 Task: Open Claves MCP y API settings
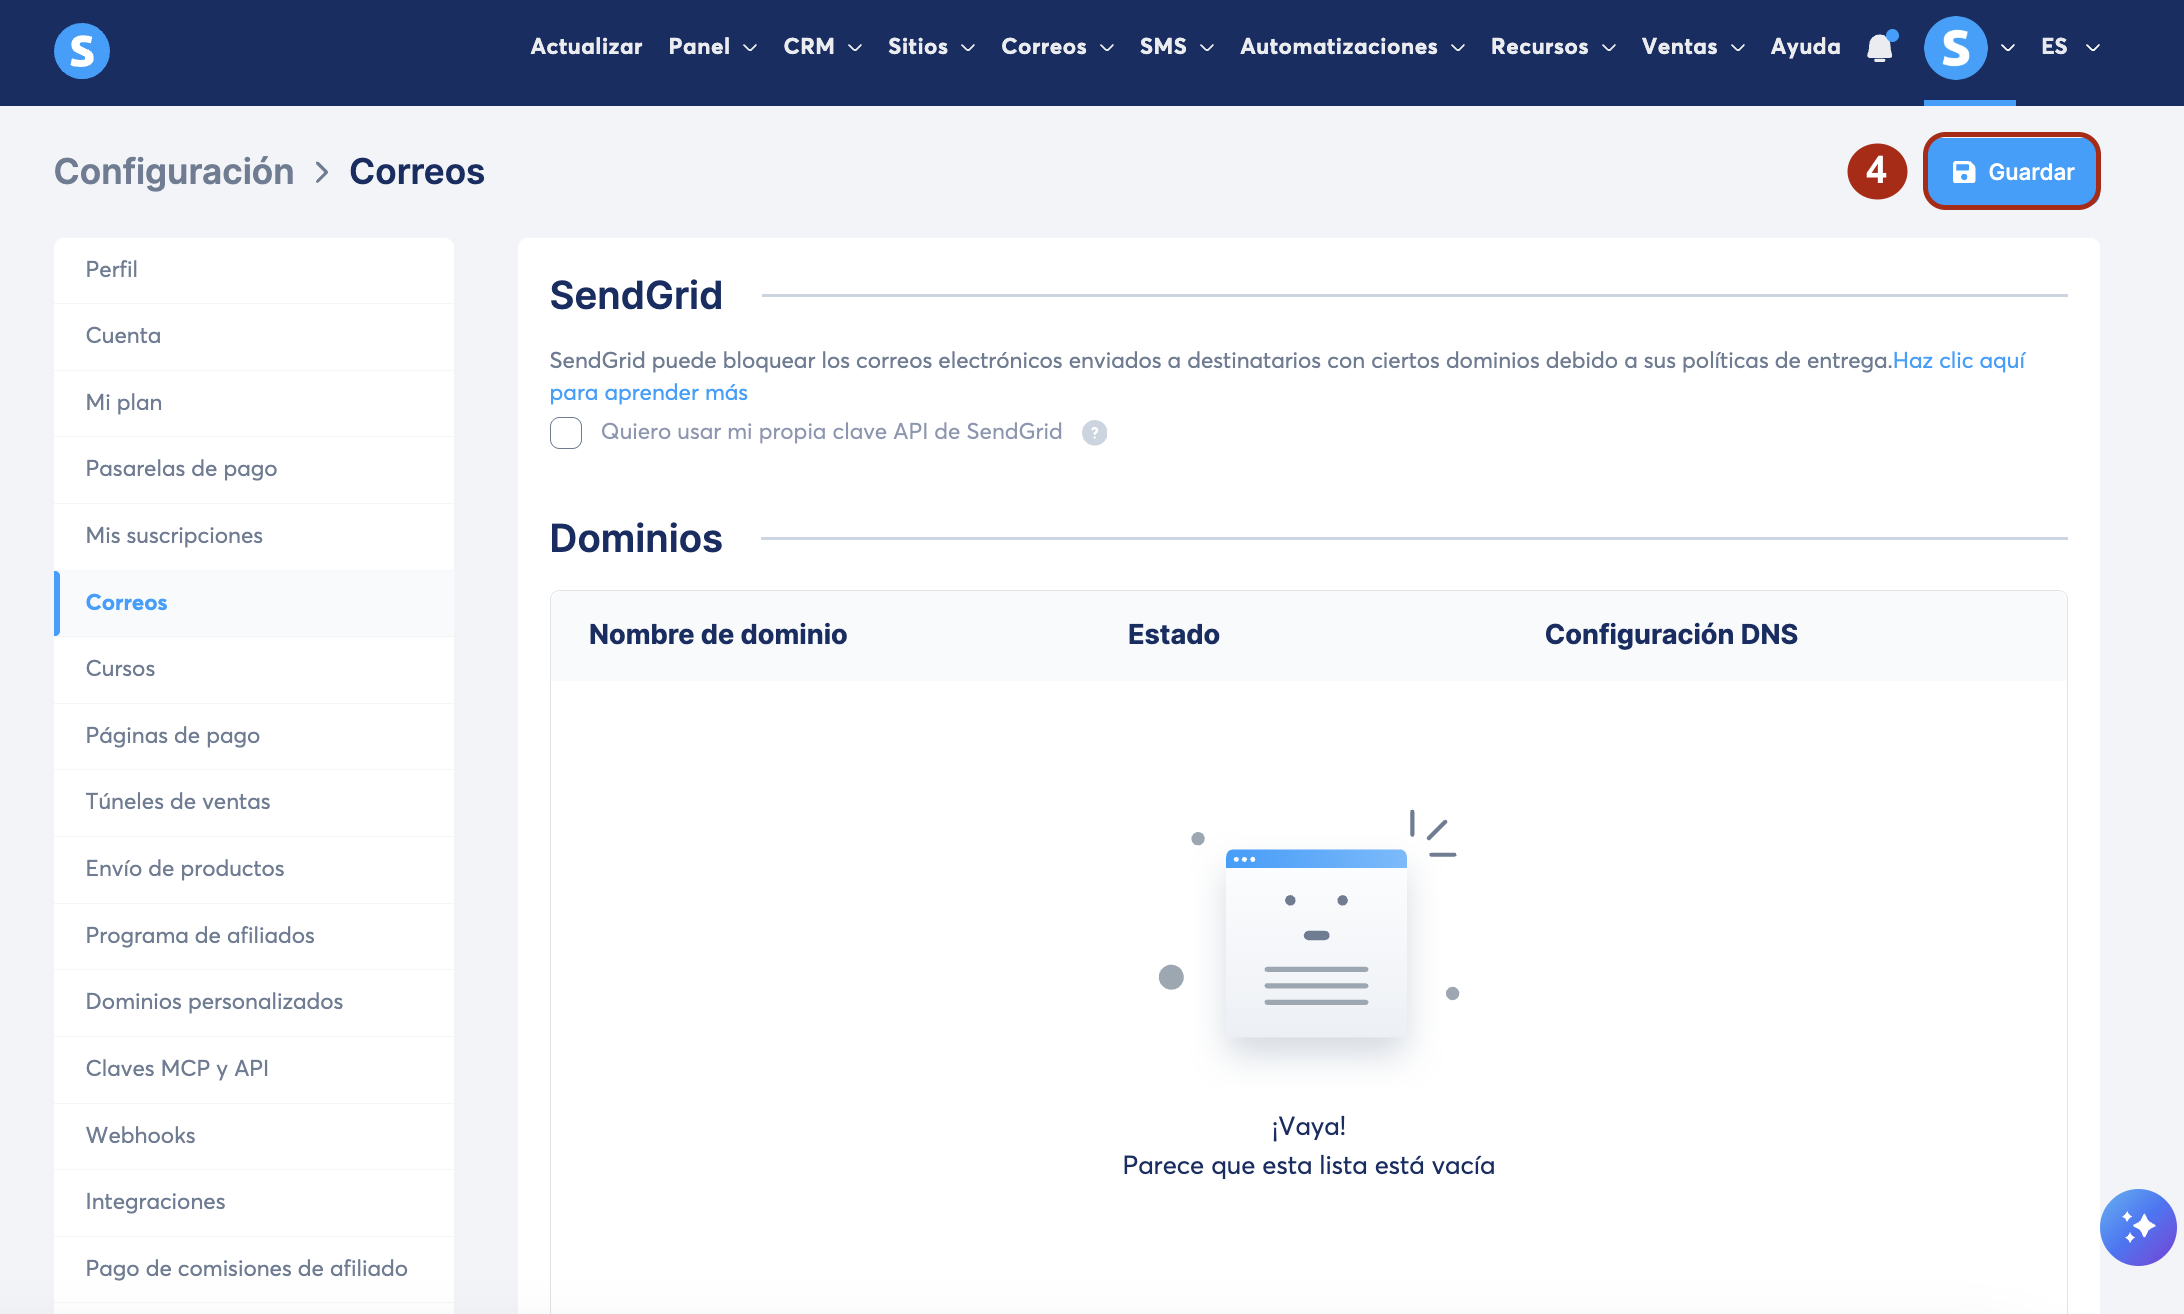tap(254, 1069)
